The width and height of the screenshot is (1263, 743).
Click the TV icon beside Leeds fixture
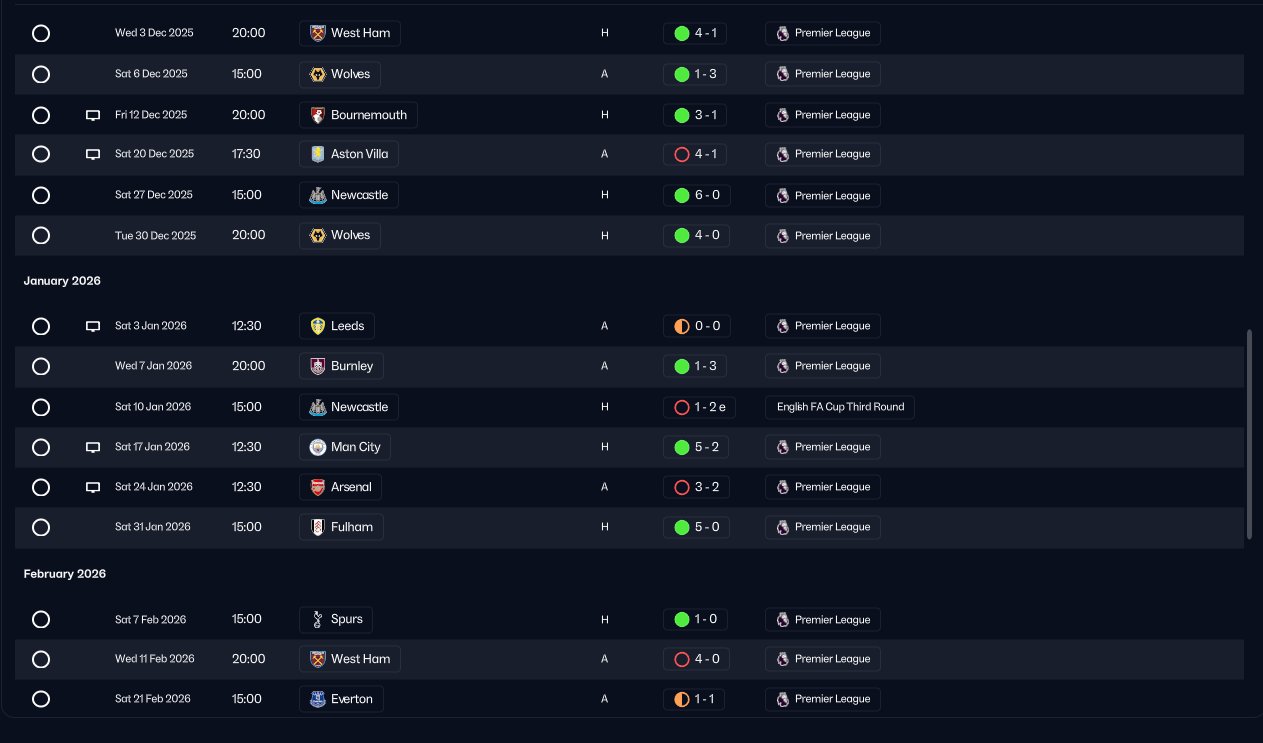tap(93, 326)
